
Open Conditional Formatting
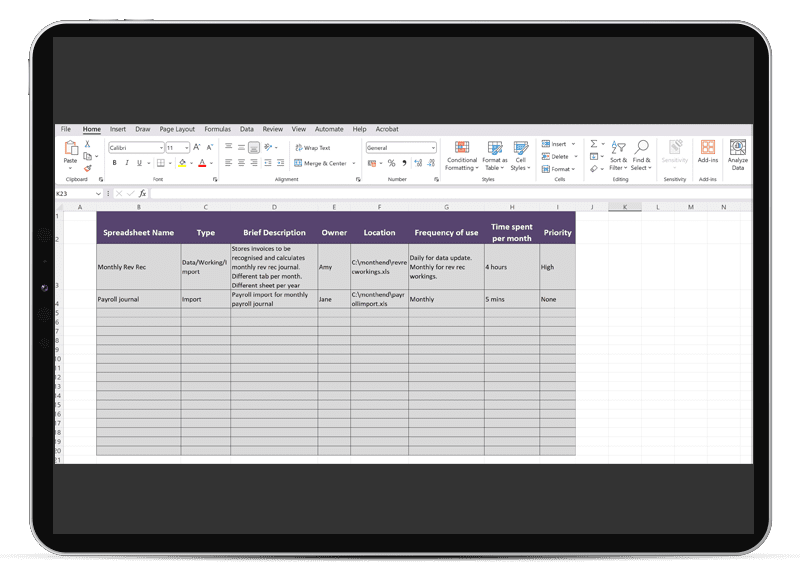pos(462,156)
